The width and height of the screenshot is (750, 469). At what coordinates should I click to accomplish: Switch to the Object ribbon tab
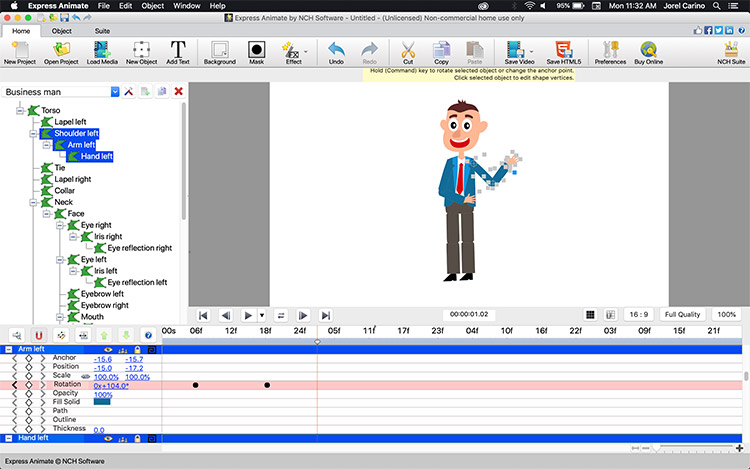point(62,31)
